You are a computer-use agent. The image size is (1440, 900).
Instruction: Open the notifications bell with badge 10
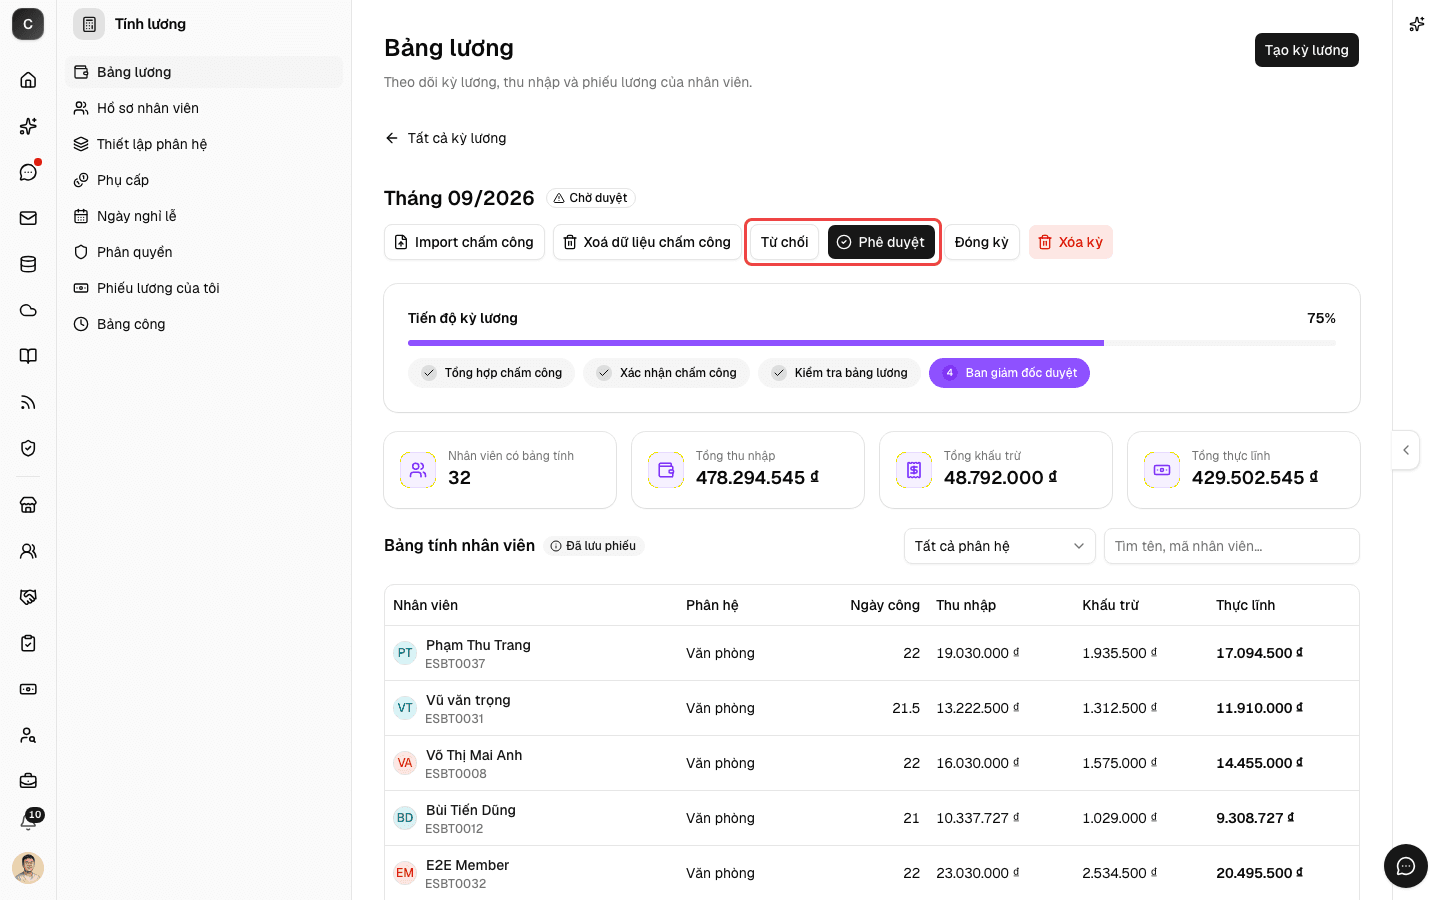[29, 821]
